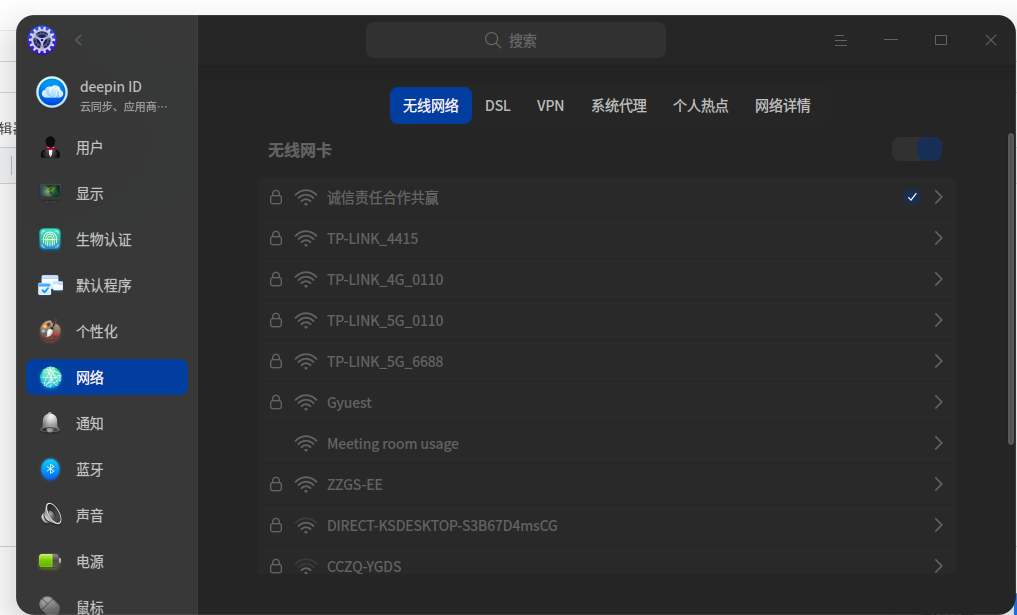Open the 显示 (Display) settings
The height and width of the screenshot is (615, 1017).
click(107, 194)
